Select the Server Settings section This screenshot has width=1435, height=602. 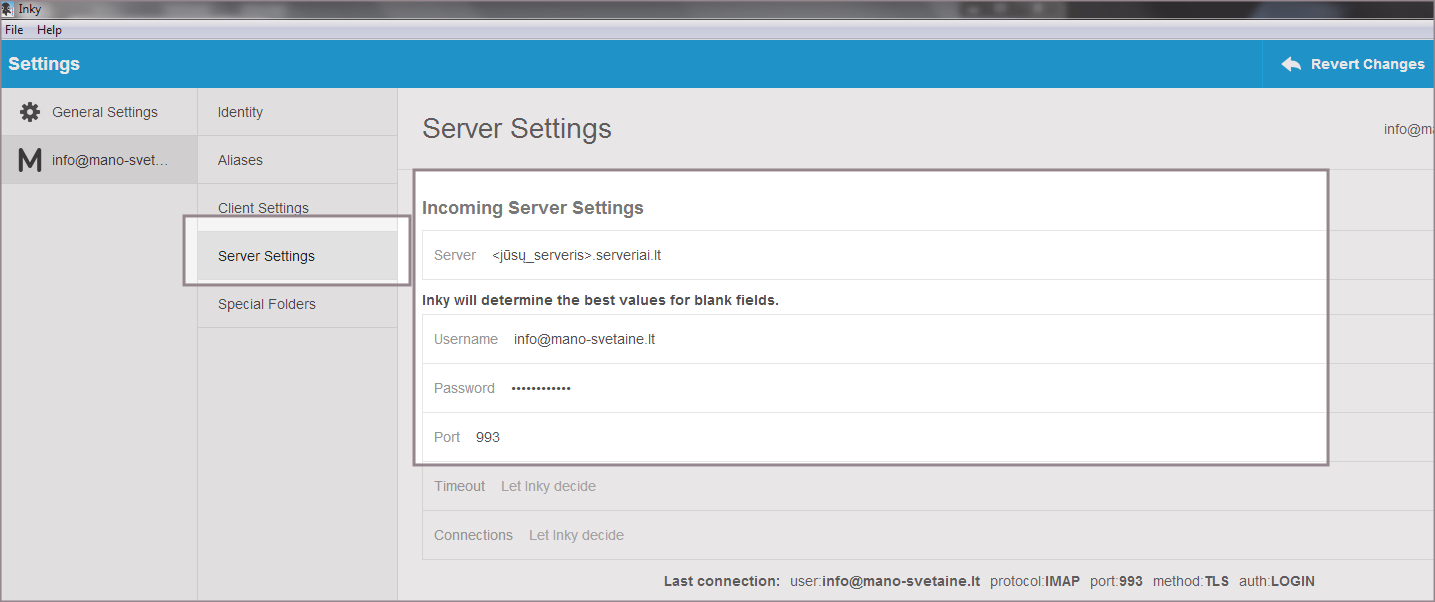266,256
